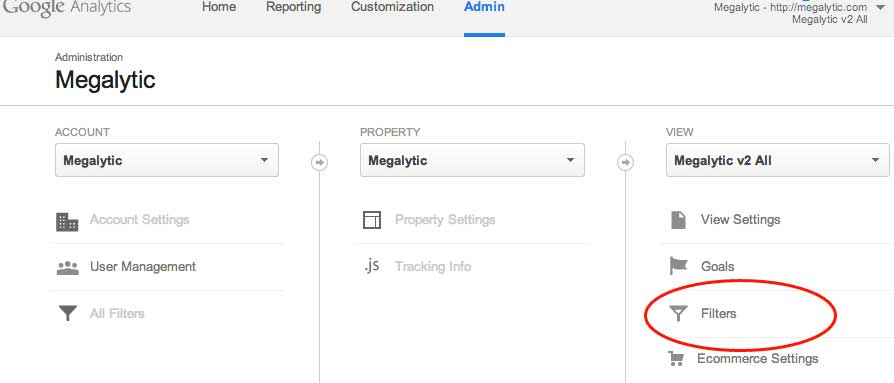894x383 pixels.
Task: Click the Goals flag icon
Action: pyautogui.click(x=678, y=266)
